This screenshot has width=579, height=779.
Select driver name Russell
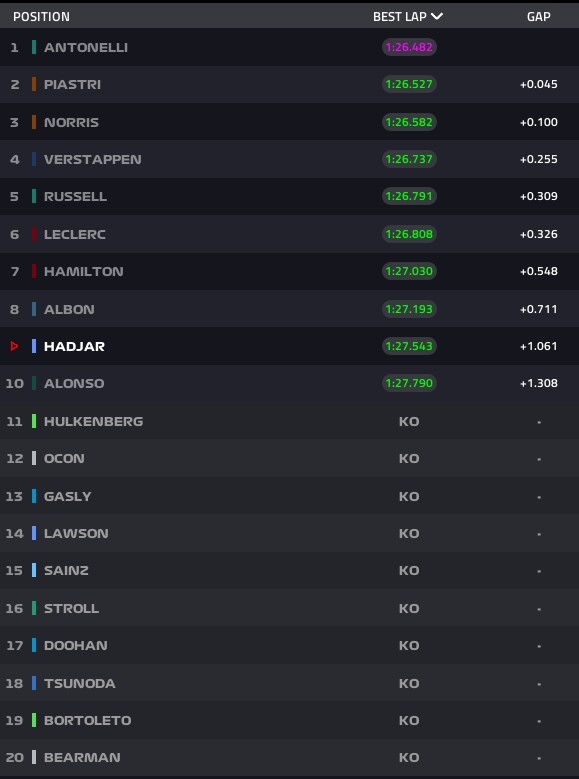(76, 196)
